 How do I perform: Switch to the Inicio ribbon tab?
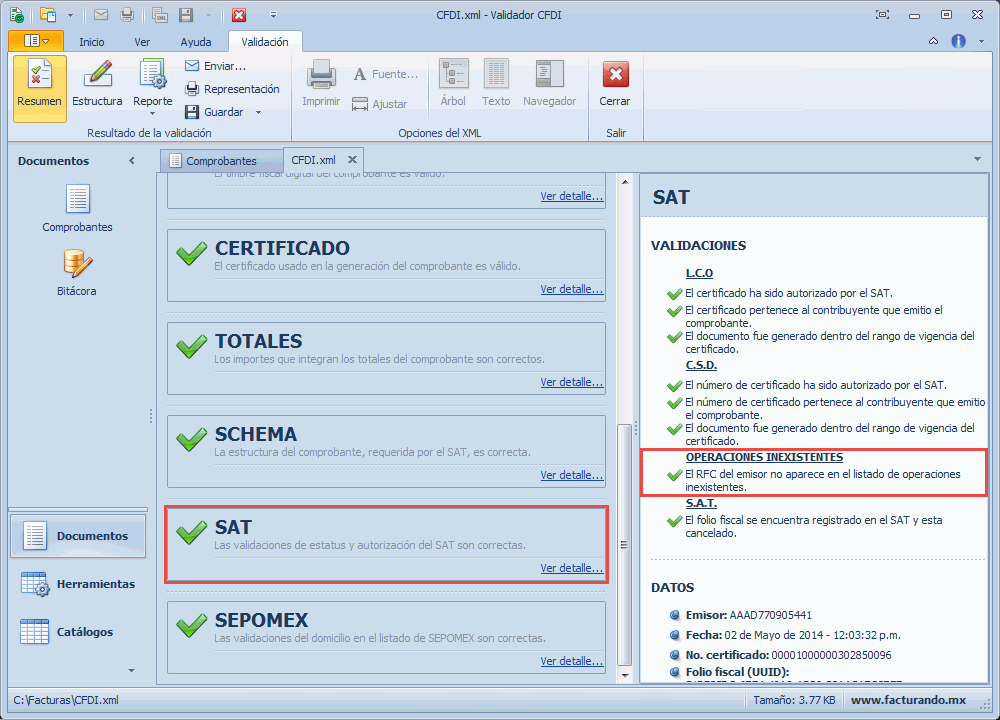[x=91, y=42]
